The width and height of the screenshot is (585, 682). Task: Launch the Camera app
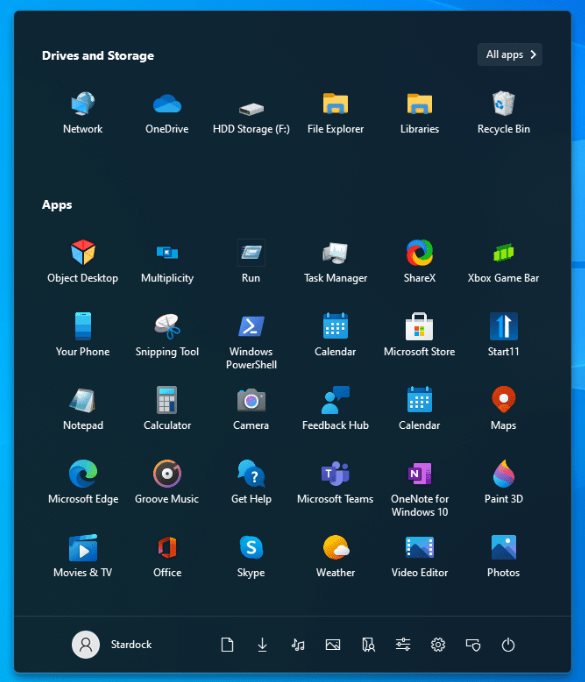click(251, 408)
